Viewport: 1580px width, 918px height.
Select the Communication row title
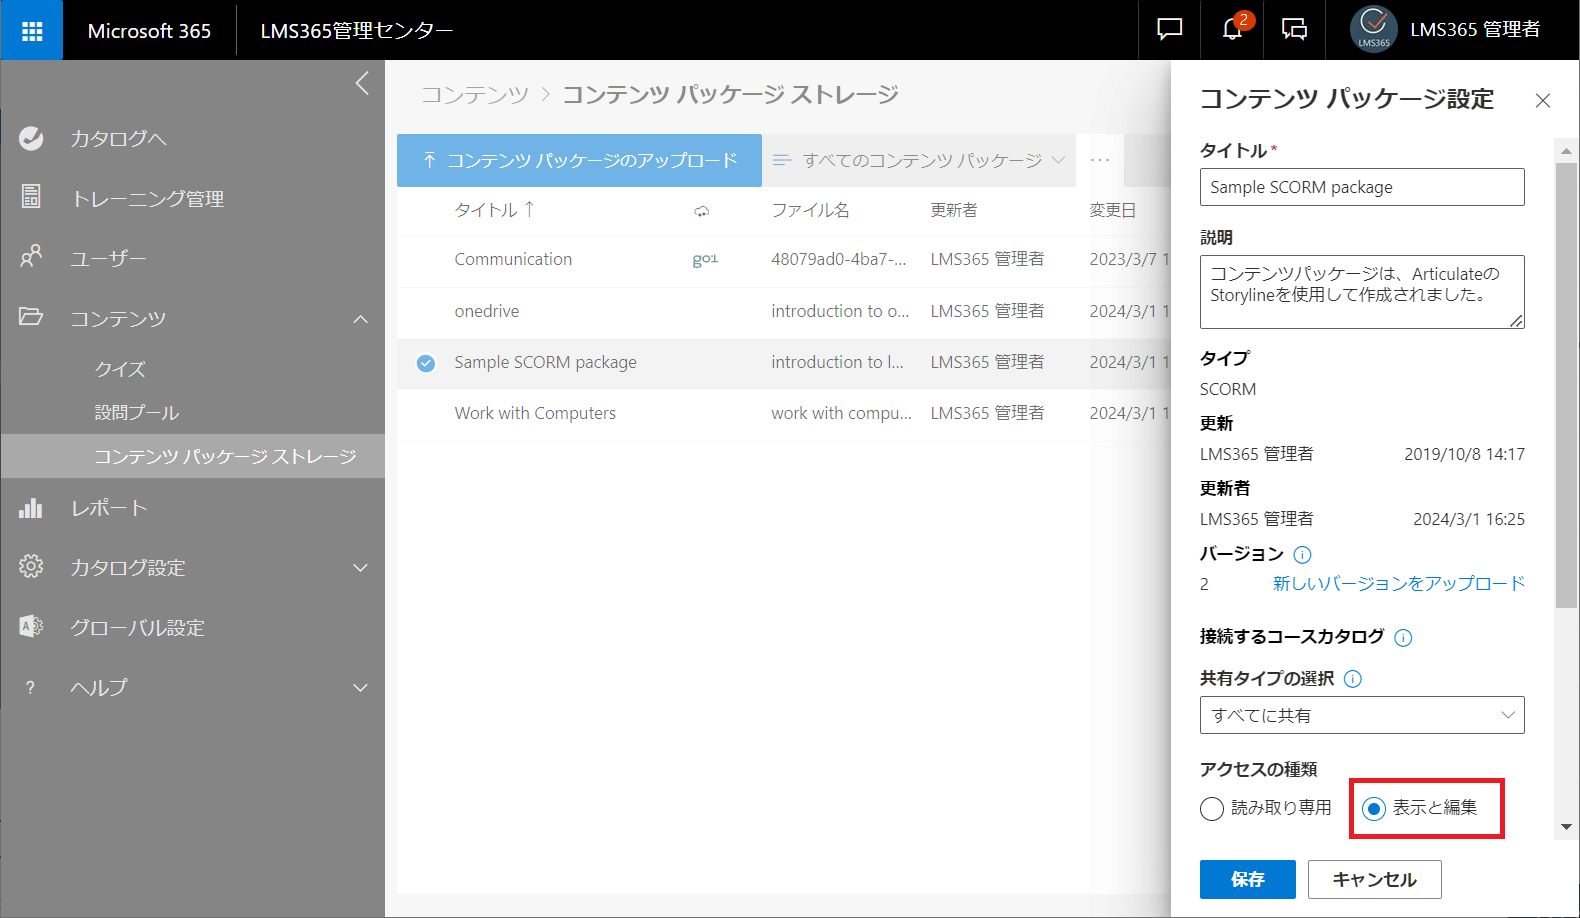coord(513,260)
